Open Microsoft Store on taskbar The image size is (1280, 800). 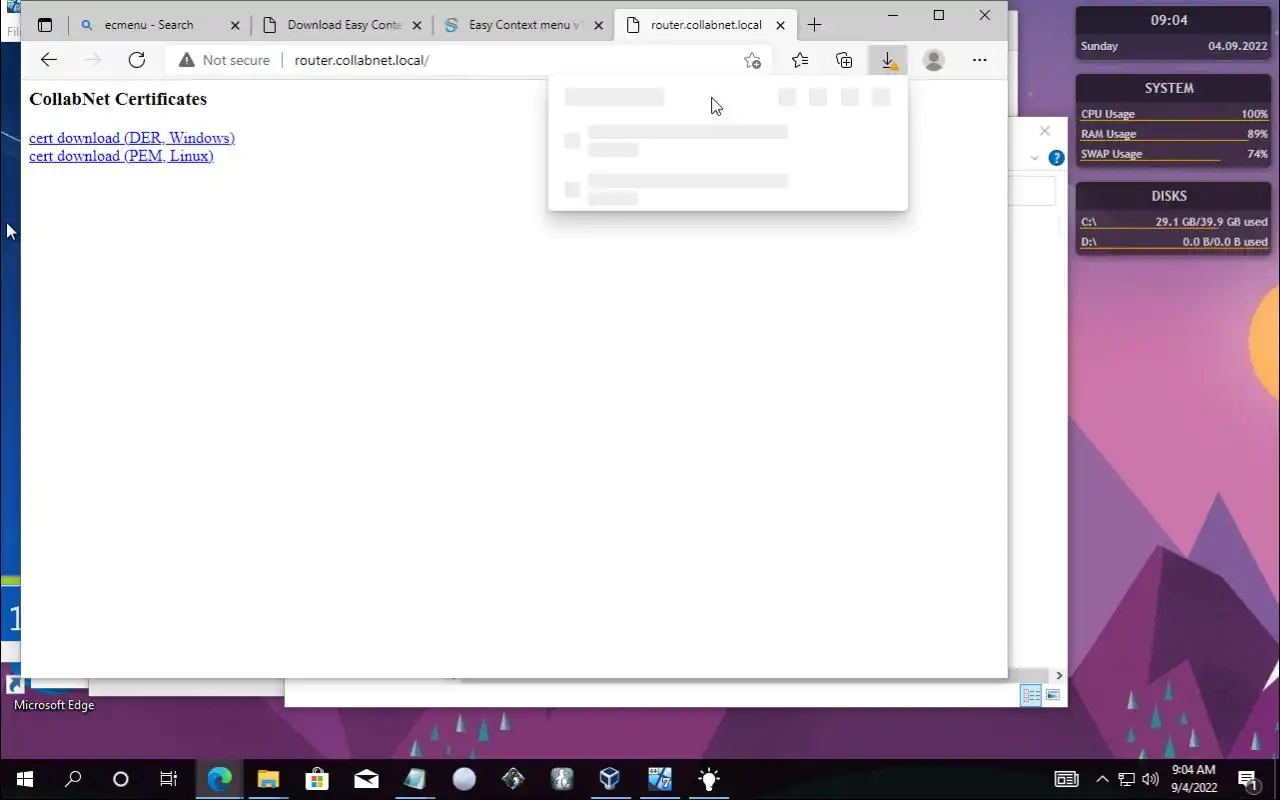pos(317,779)
